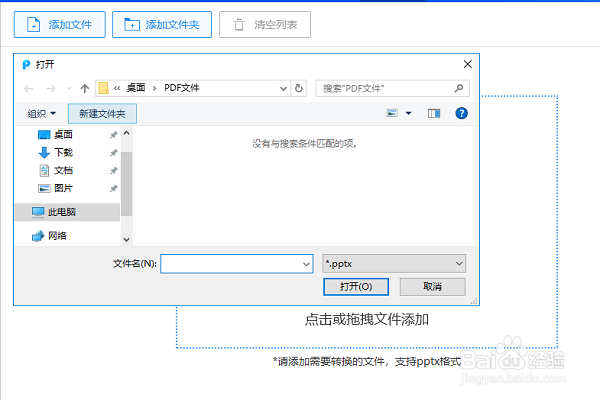Open the *.pptx file type dropdown
600x400 pixels.
tap(394, 264)
